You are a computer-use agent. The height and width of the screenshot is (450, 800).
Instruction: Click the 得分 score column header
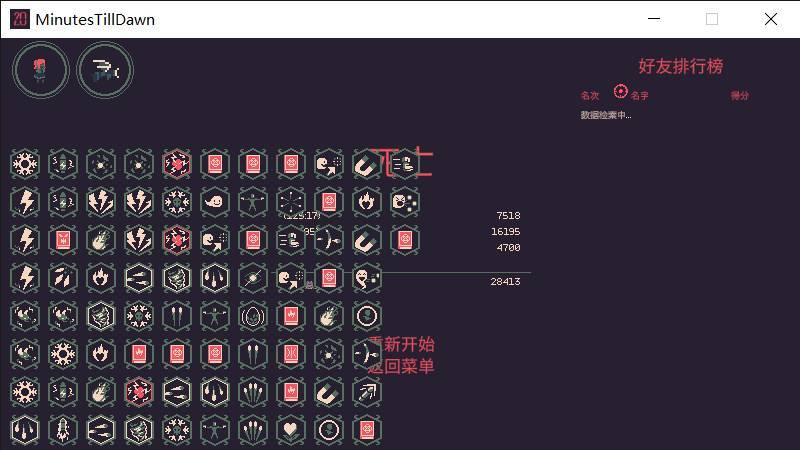point(739,95)
